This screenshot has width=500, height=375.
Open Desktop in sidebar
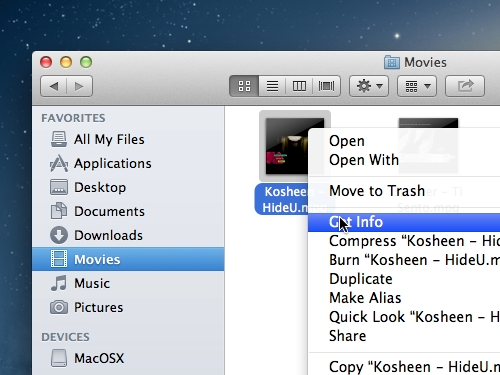(128, 187)
